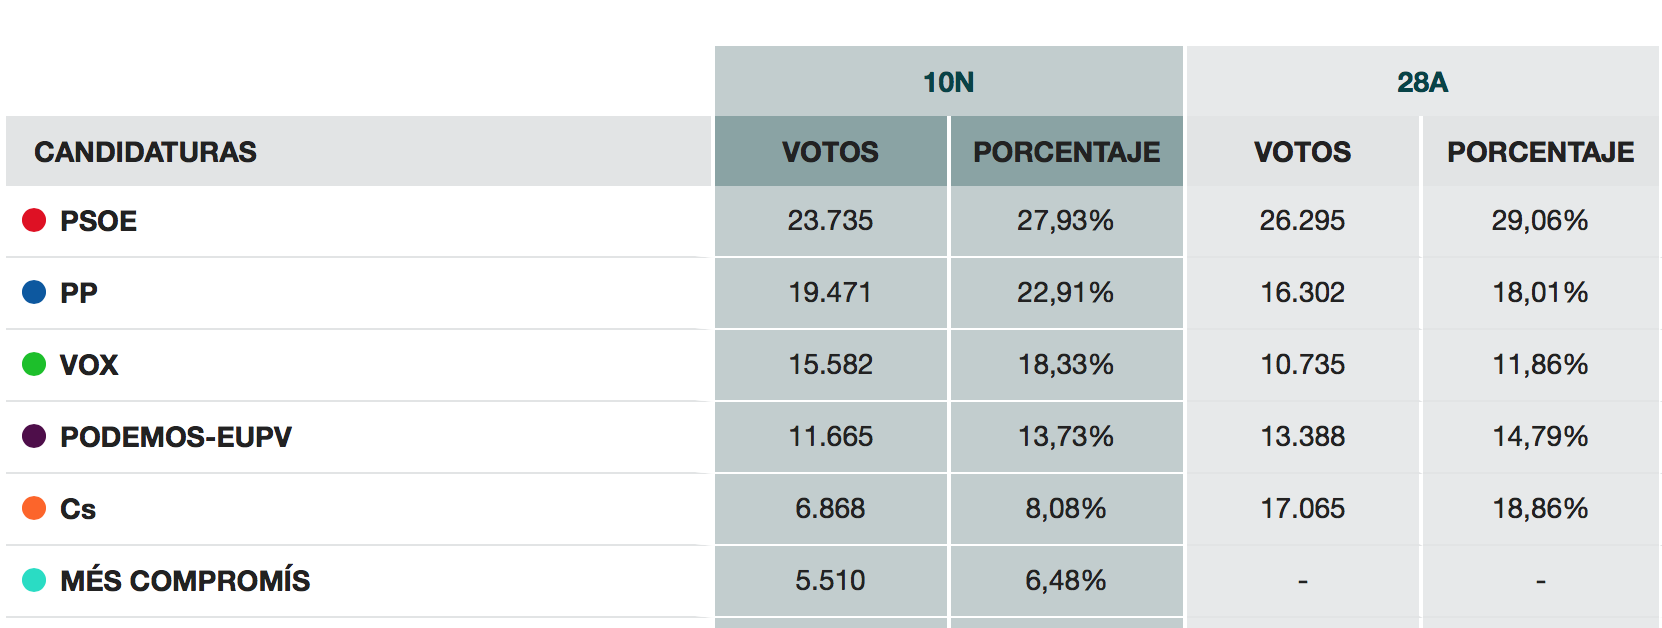Click the red PSOE party dot
This screenshot has width=1662, height=628.
tap(34, 220)
